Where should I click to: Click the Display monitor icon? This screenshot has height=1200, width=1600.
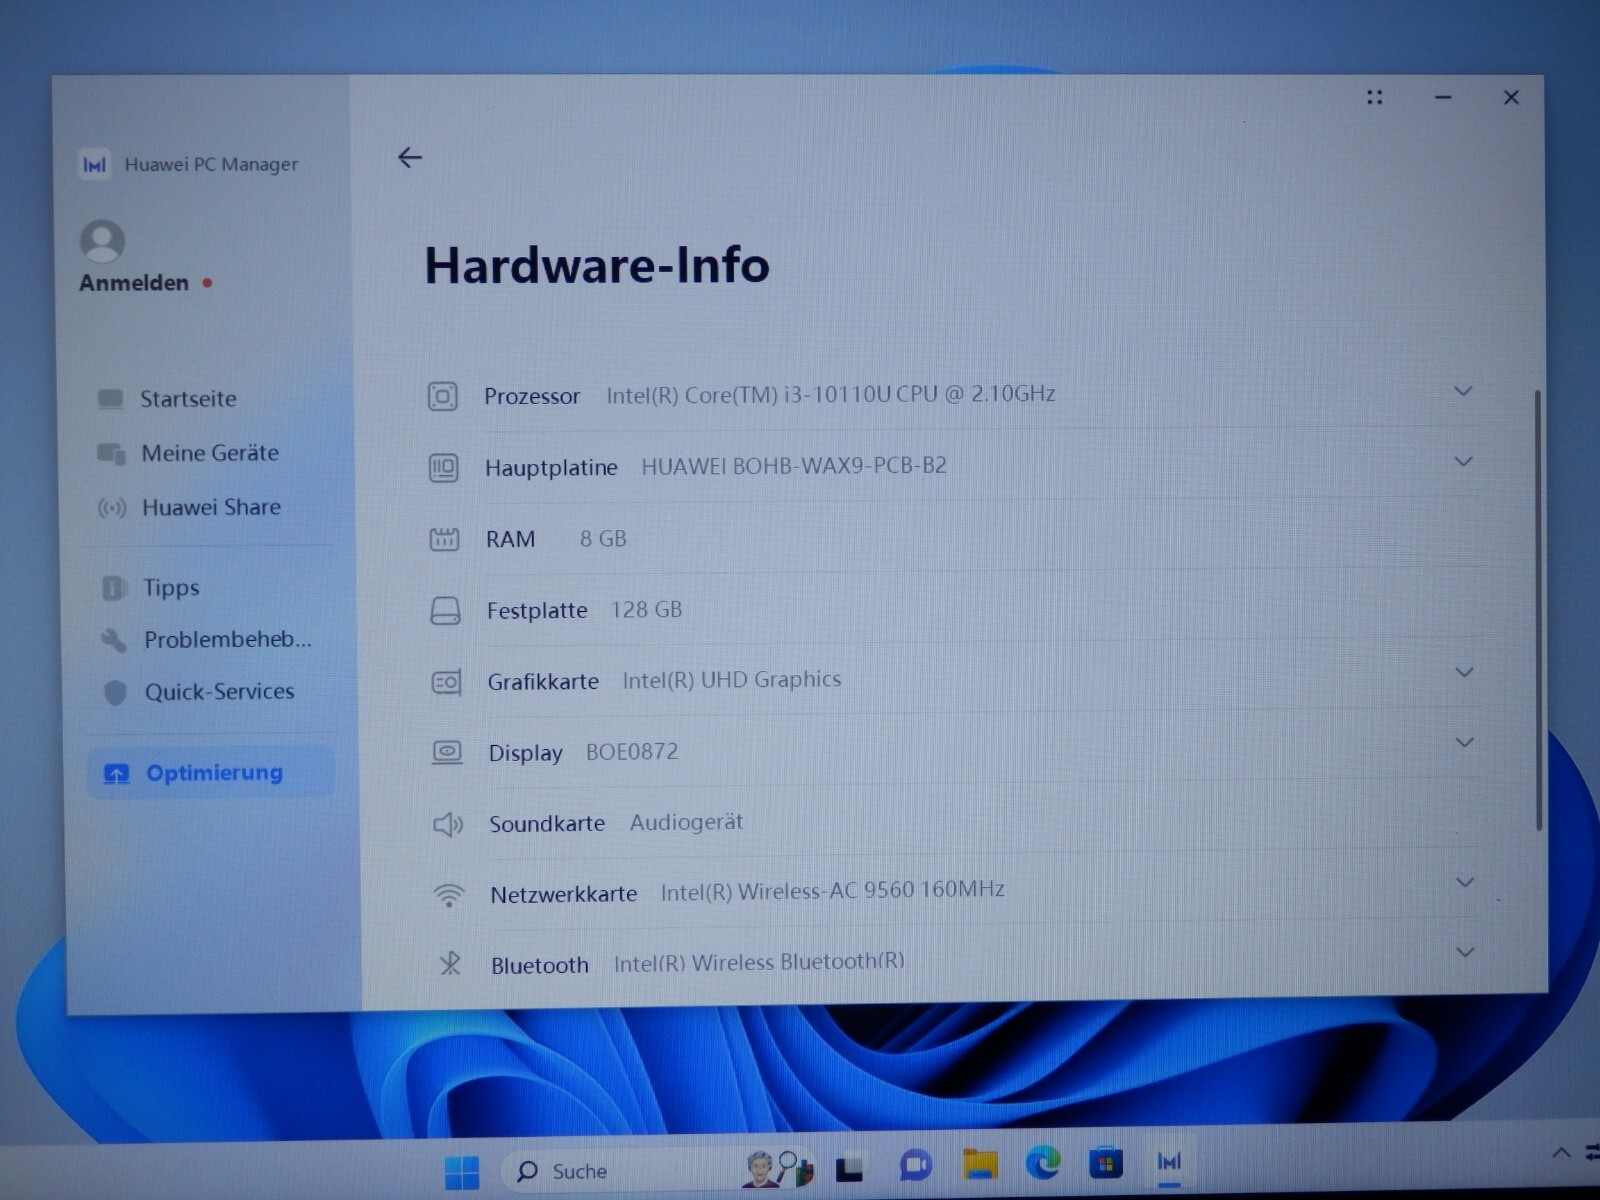447,752
